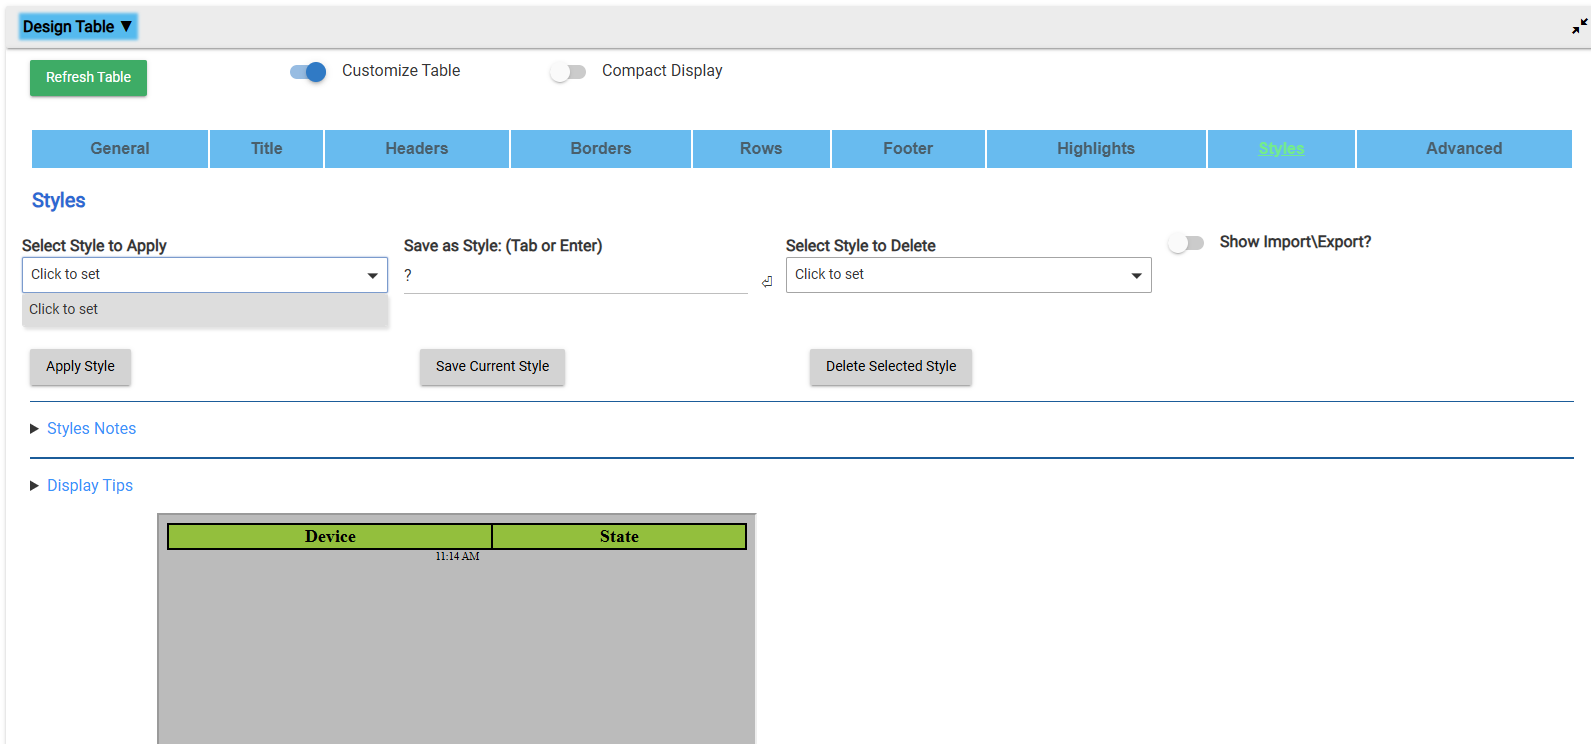This screenshot has width=1591, height=744.
Task: Switch to the Title tab
Action: [x=266, y=148]
